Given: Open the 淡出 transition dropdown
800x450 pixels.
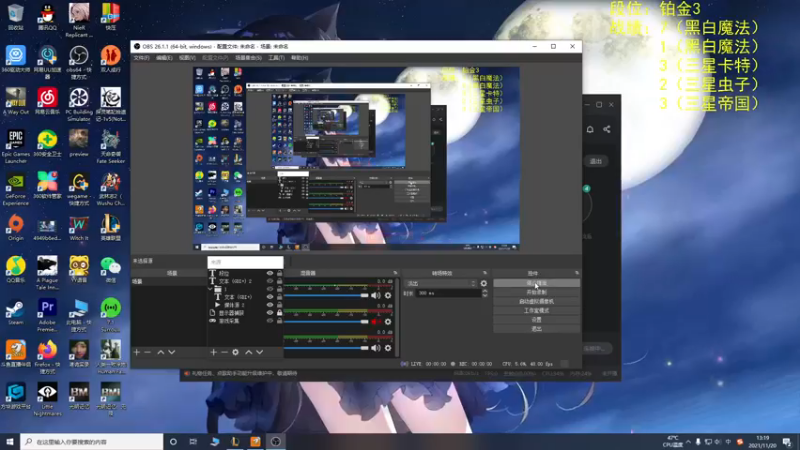Looking at the screenshot, I should (441, 283).
